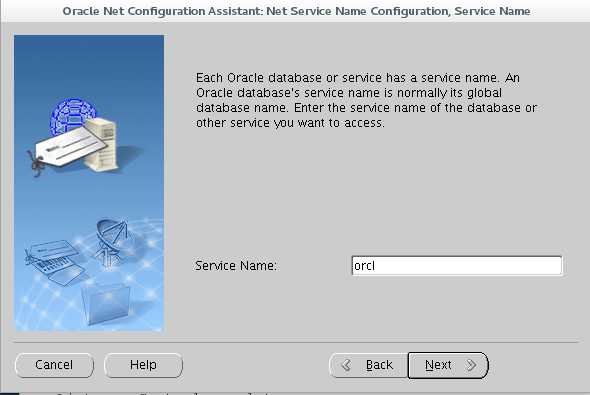Proceed with the Next button
Screen dimensions: 590x395
click(x=448, y=365)
